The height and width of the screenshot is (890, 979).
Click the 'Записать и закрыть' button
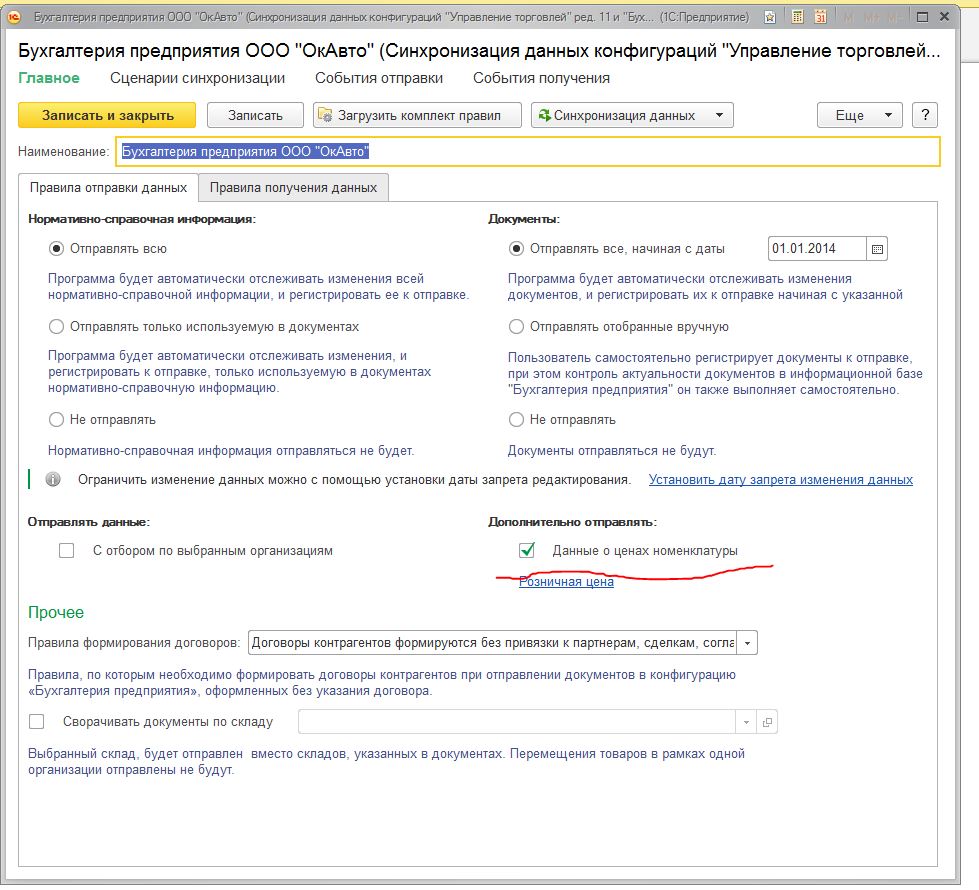[108, 115]
